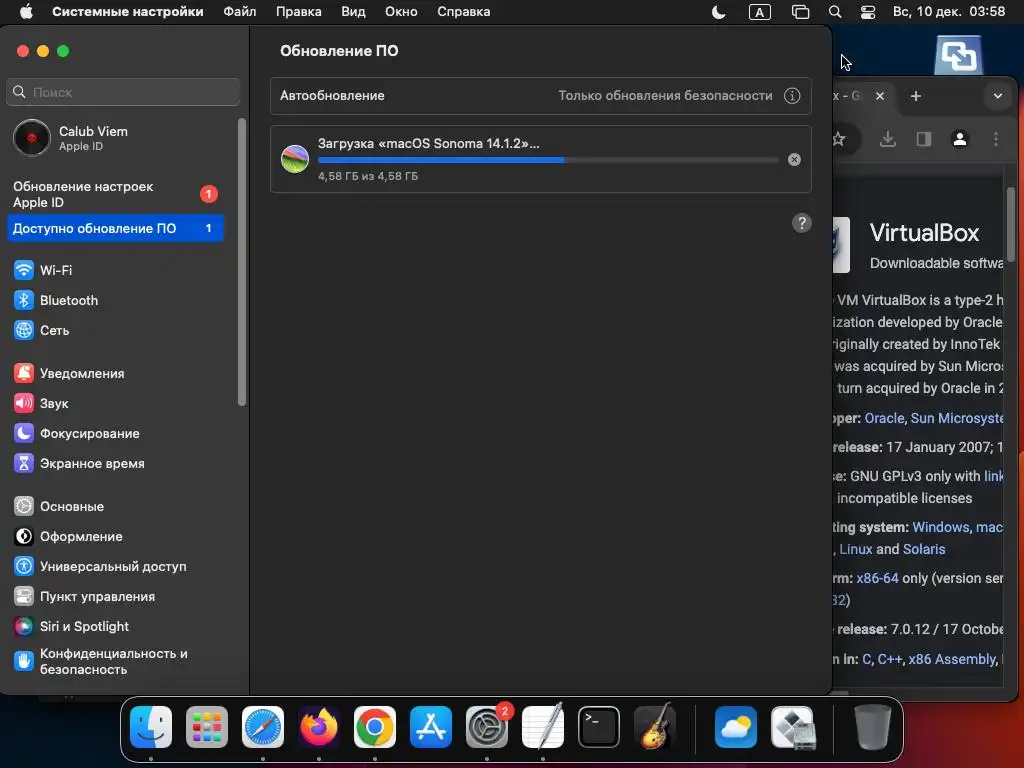
Task: Click the Oracle link in Chrome
Action: click(x=884, y=418)
